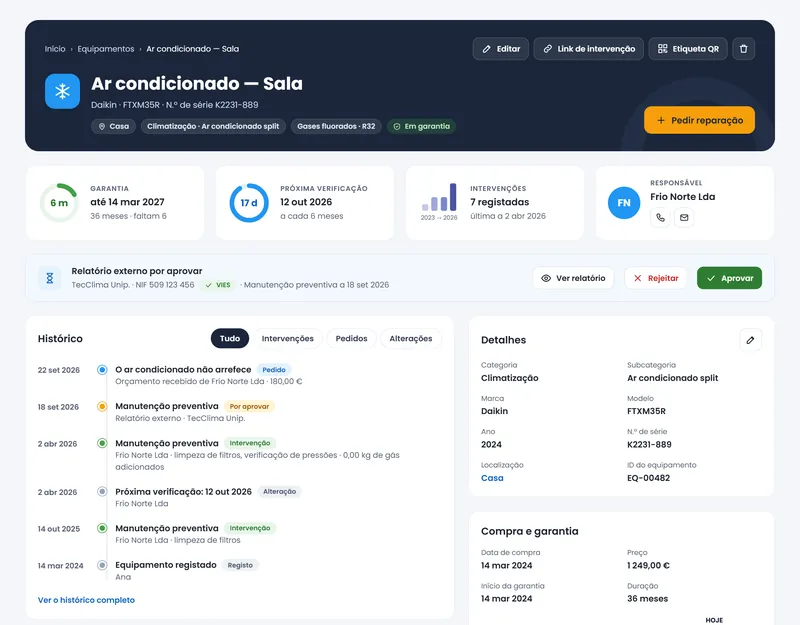The image size is (800, 625).
Task: Copy the Link de intervenção
Action: click(x=588, y=49)
